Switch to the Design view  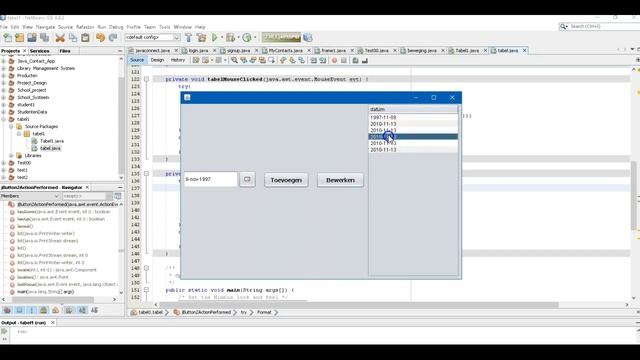click(x=157, y=60)
